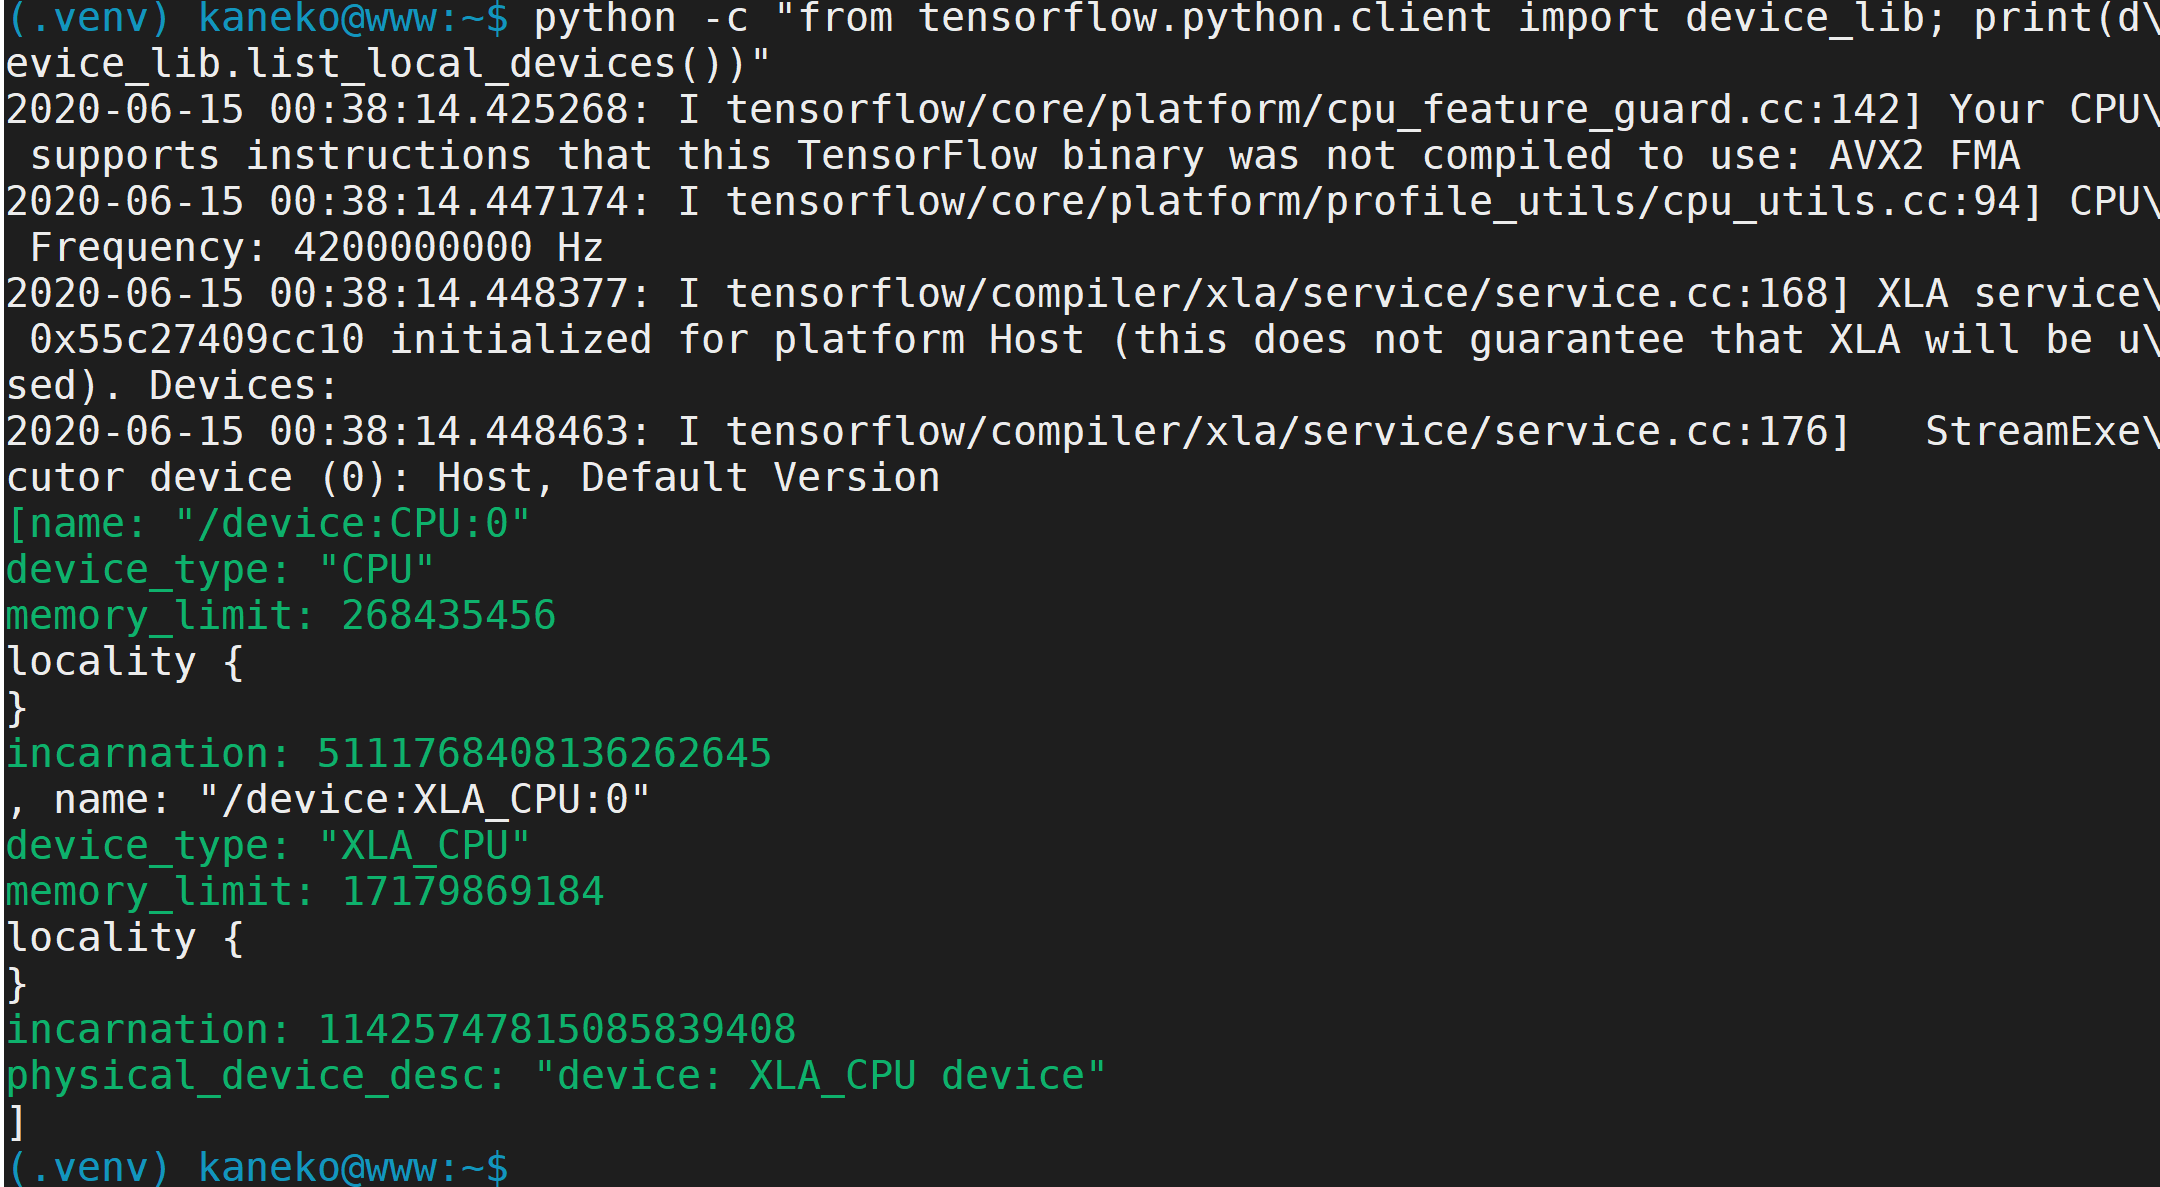The height and width of the screenshot is (1187, 2160).
Task: Click the memory_limit 17179869184 value
Action: [472, 891]
